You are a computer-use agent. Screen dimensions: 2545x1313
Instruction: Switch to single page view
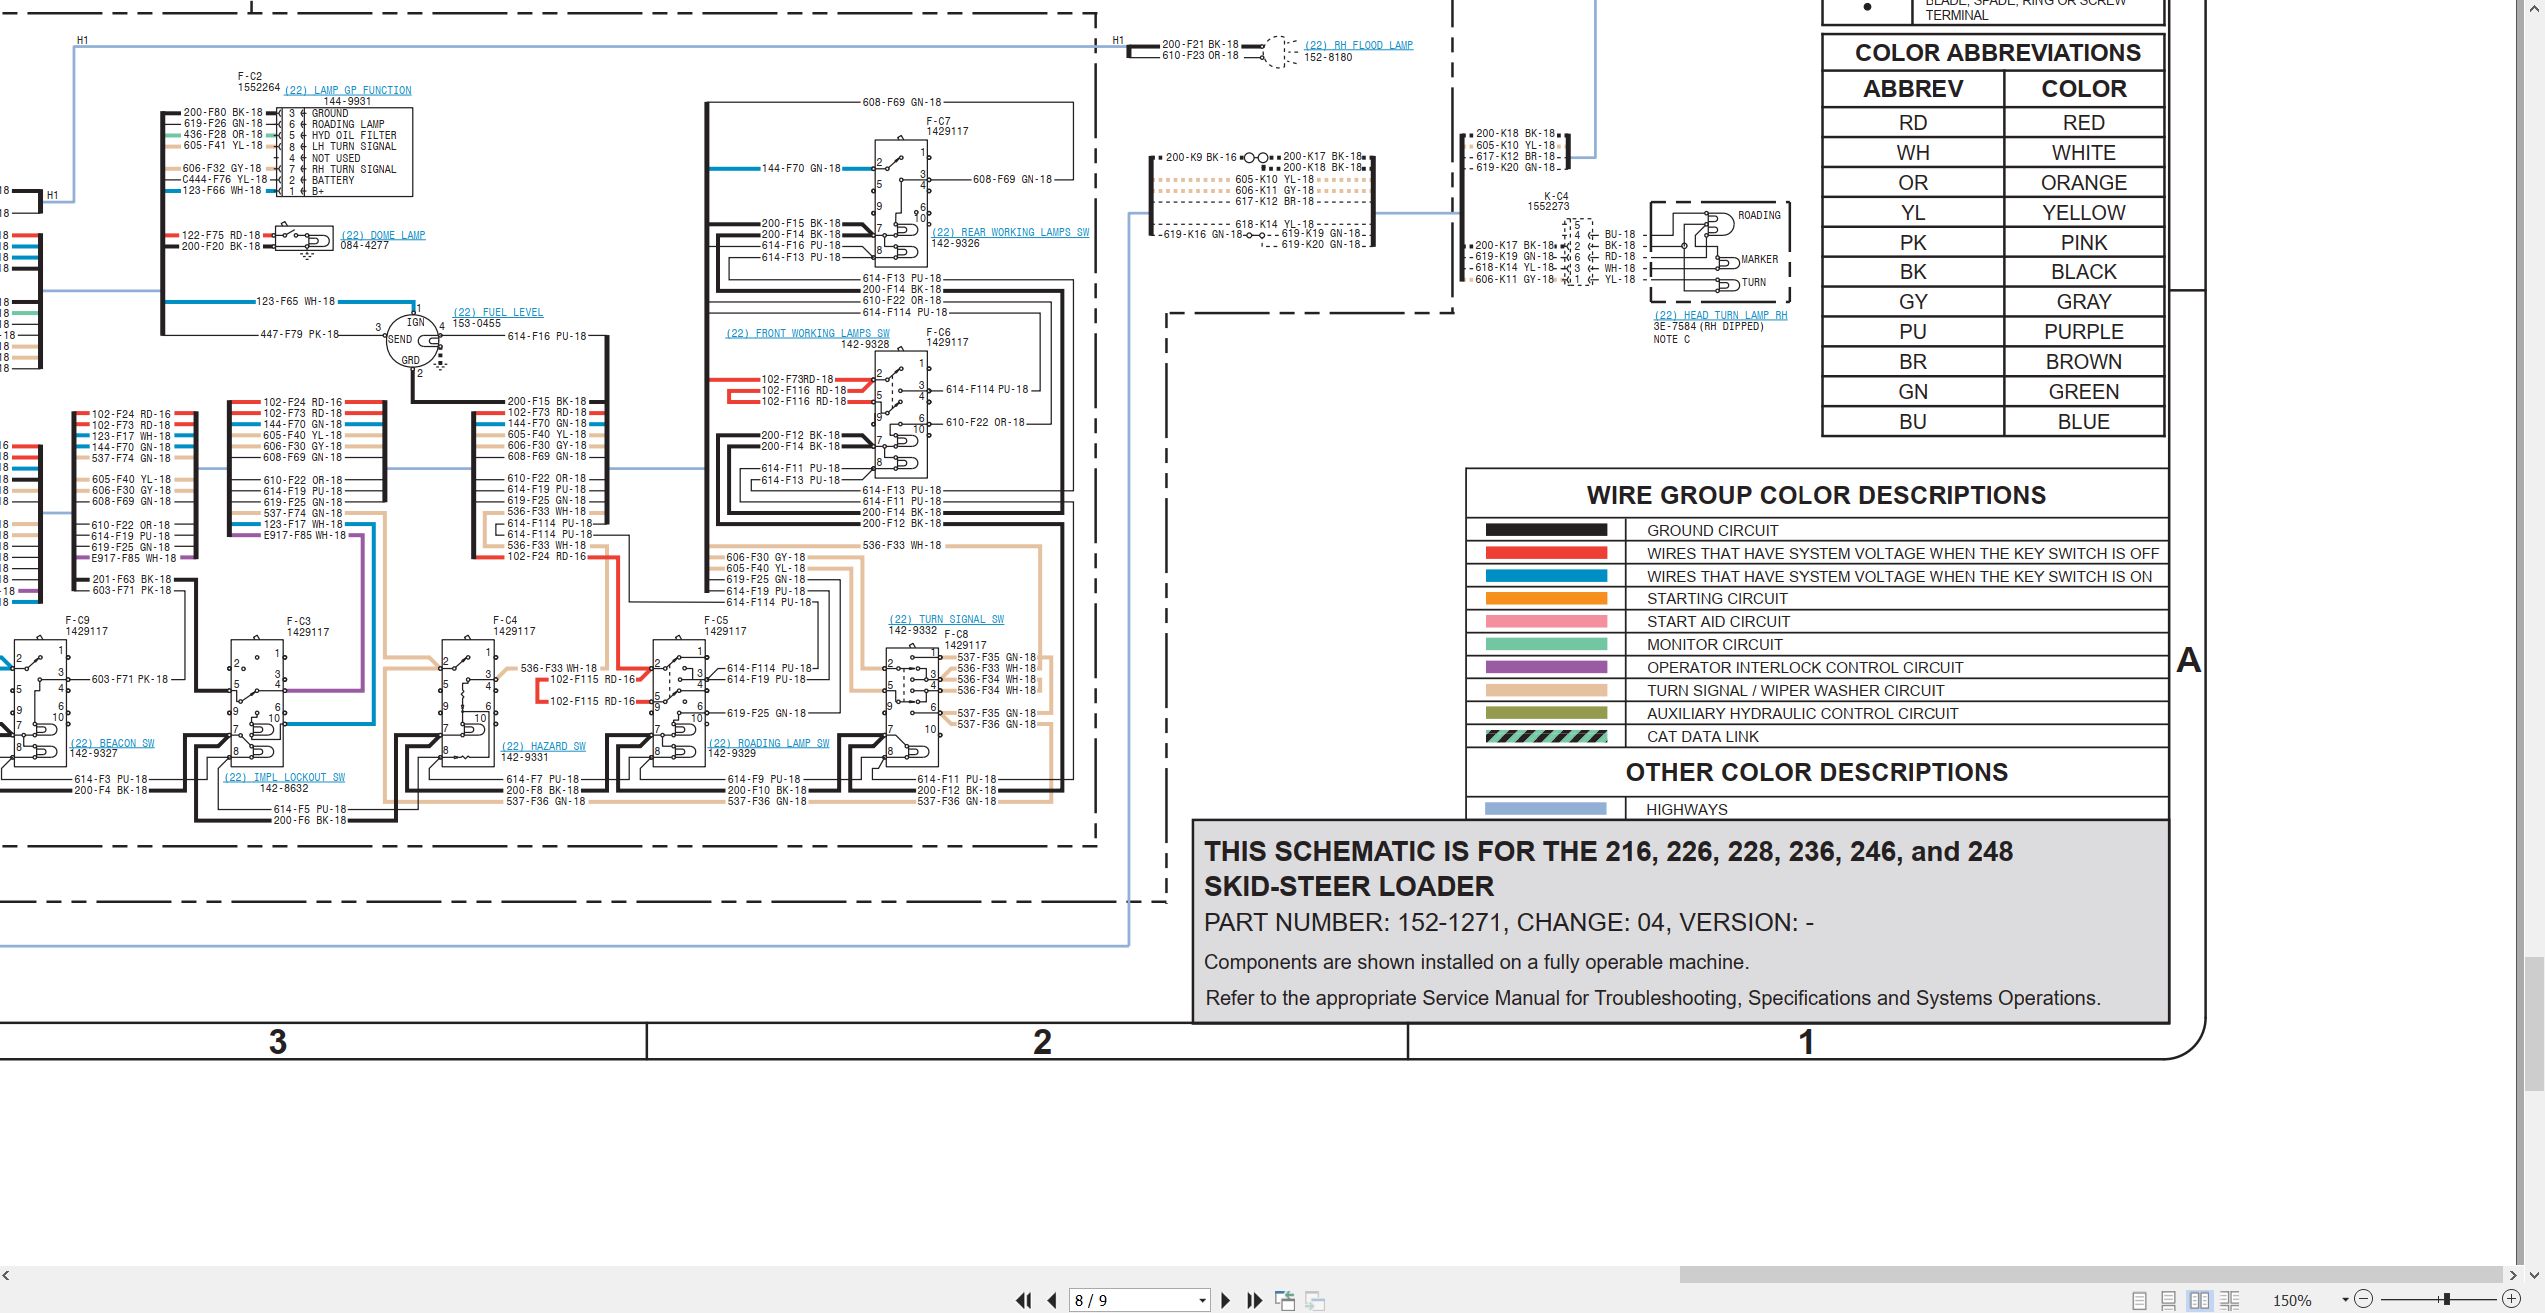click(2139, 1300)
